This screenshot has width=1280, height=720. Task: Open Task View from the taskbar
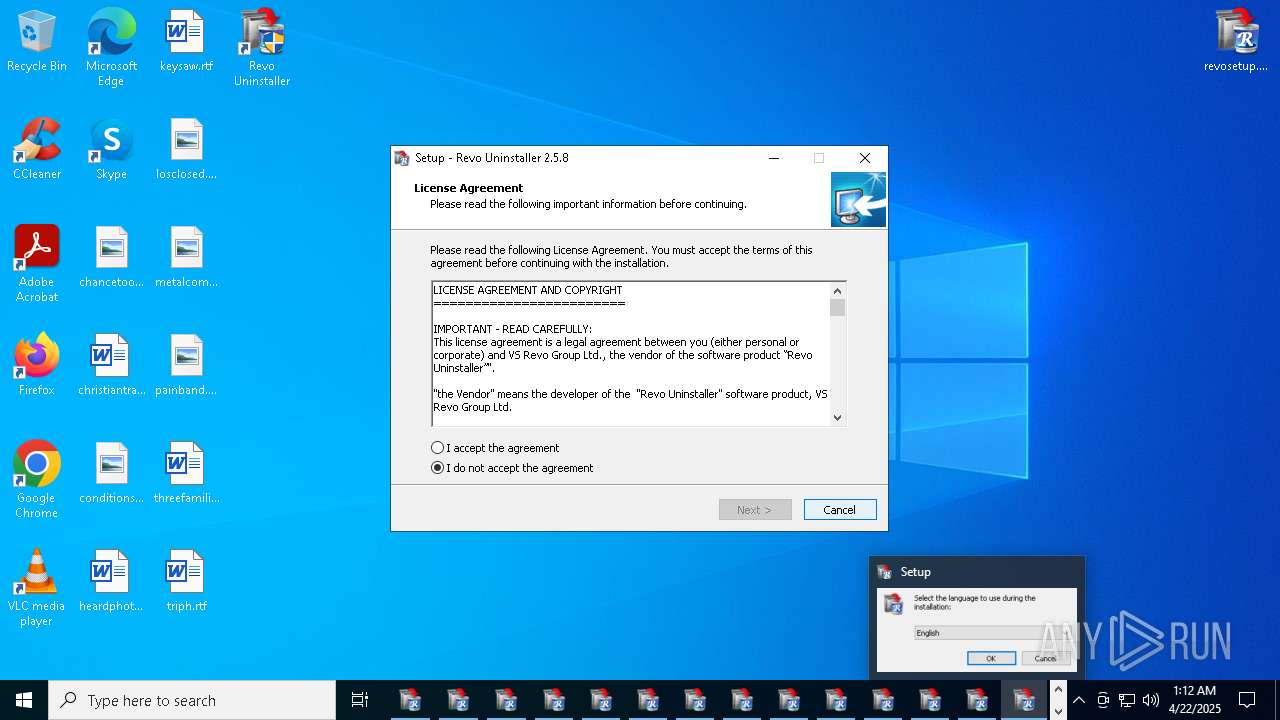360,700
